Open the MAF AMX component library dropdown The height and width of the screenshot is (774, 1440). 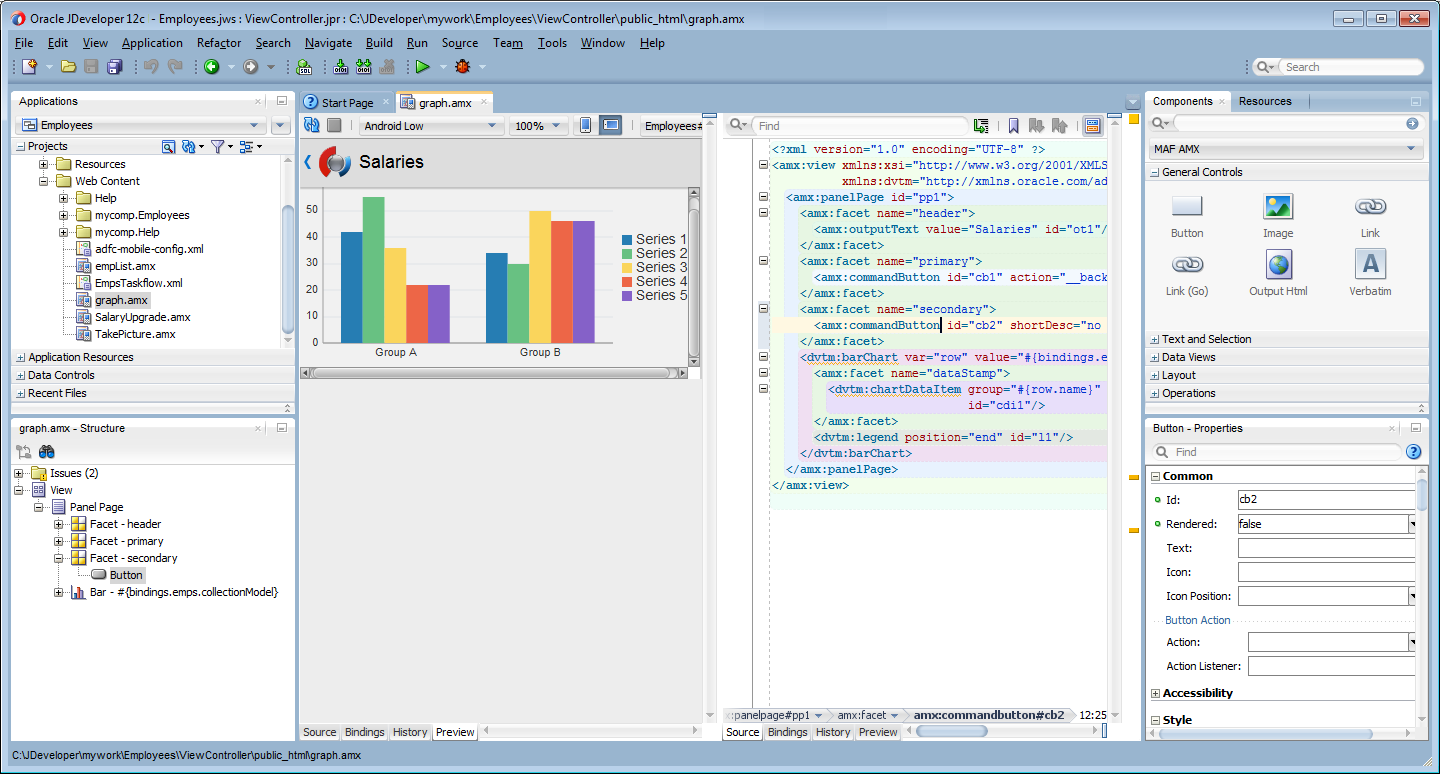click(x=1286, y=149)
